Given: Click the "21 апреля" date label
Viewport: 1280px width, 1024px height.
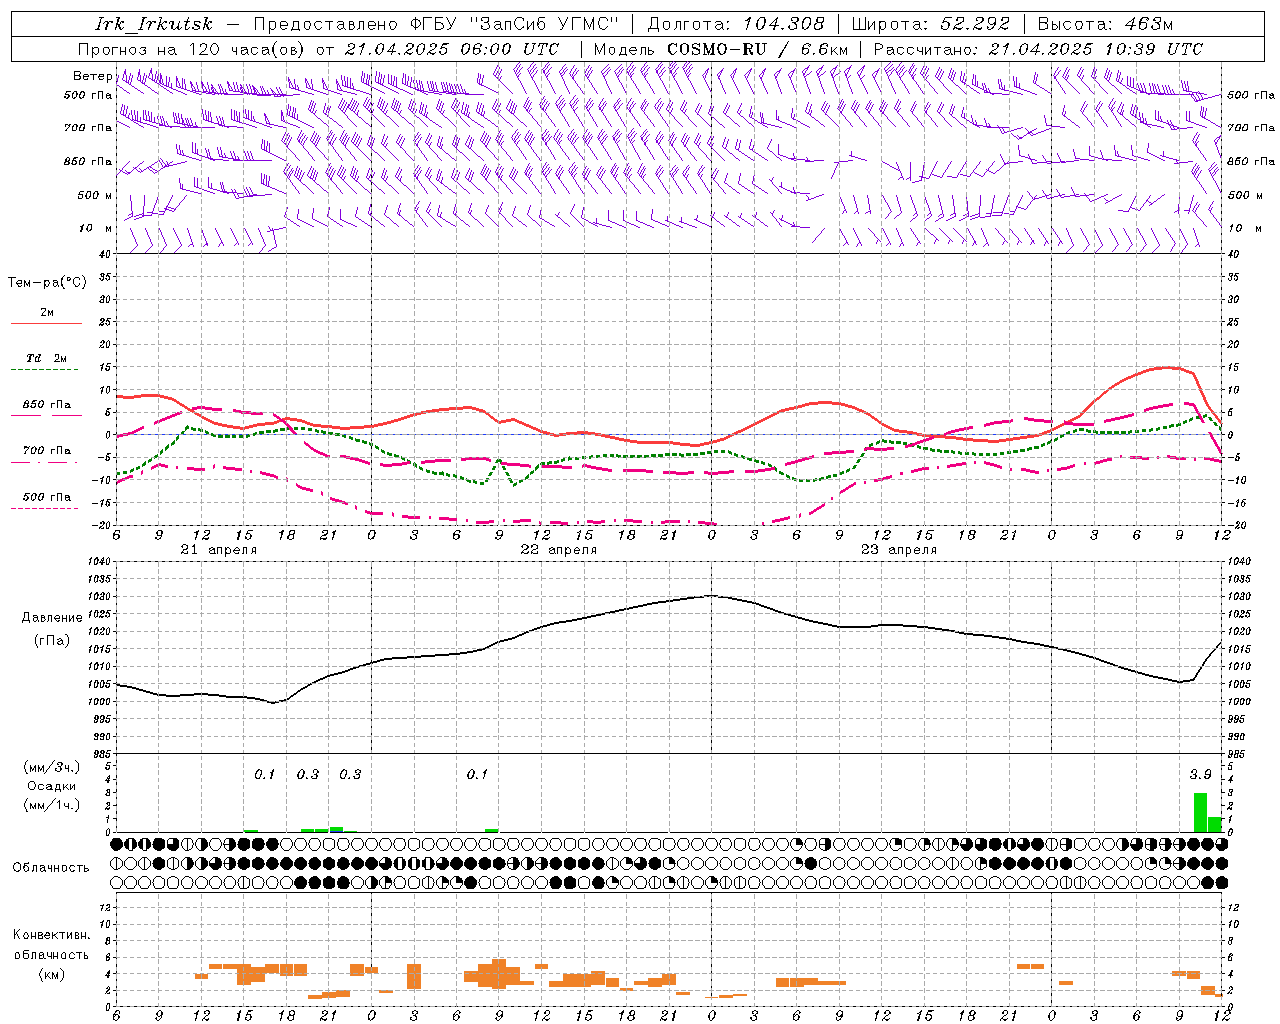Looking at the screenshot, I should 219,550.
